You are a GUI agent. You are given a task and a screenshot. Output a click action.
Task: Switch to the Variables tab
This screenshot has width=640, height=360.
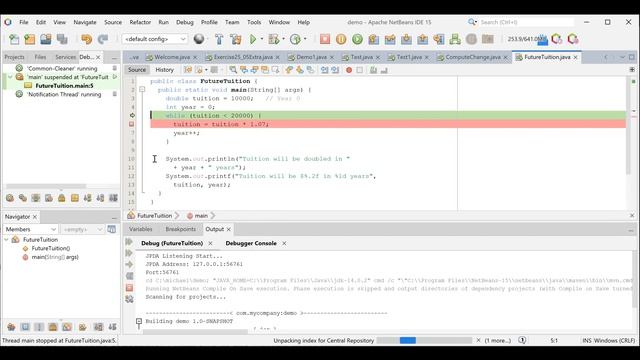140,229
